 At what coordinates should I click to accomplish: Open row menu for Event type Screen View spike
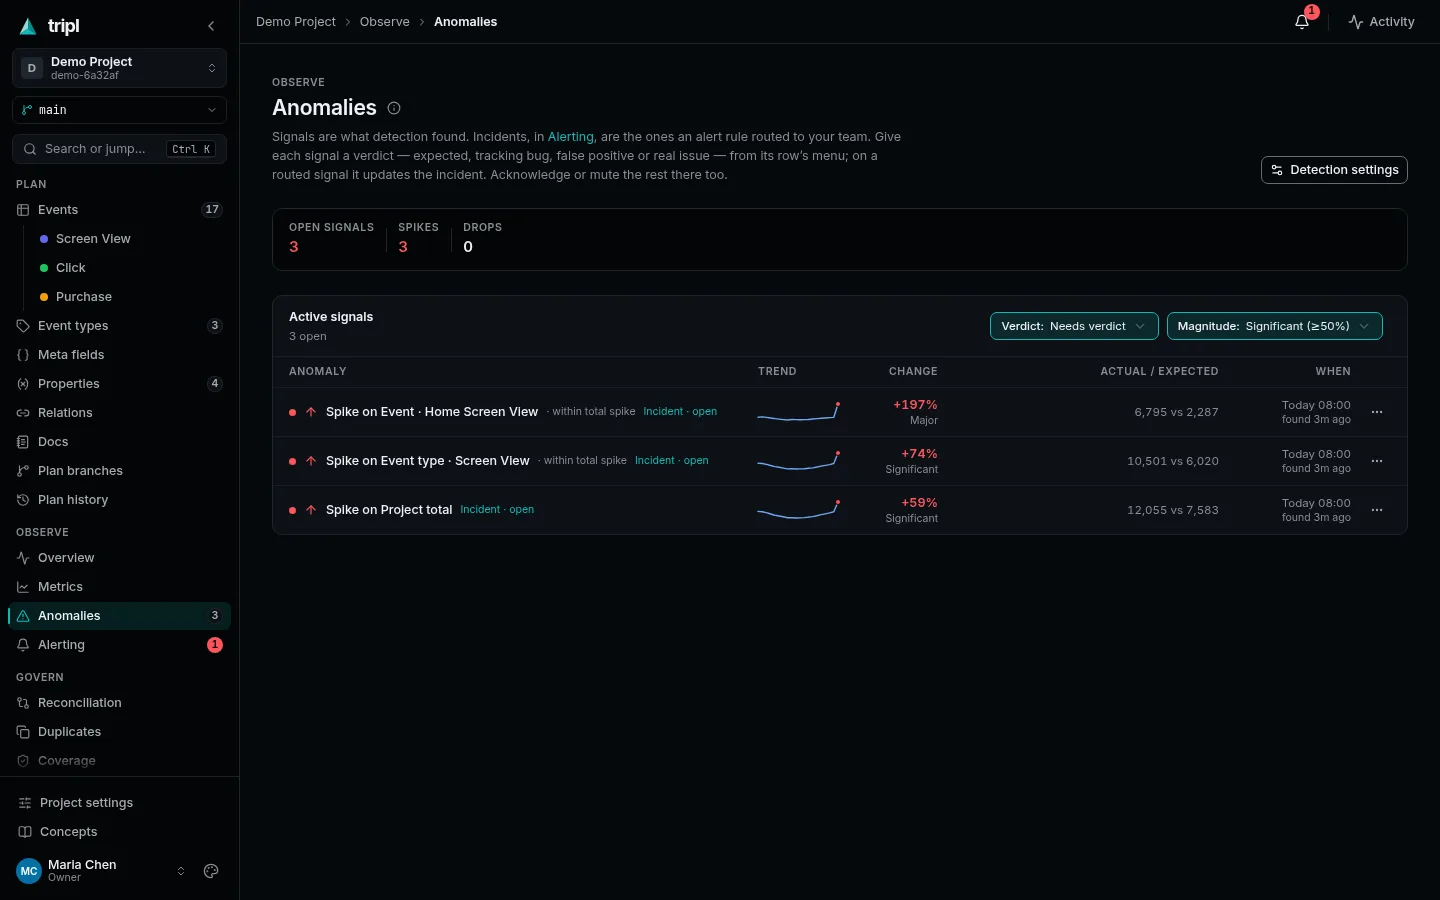tap(1377, 461)
